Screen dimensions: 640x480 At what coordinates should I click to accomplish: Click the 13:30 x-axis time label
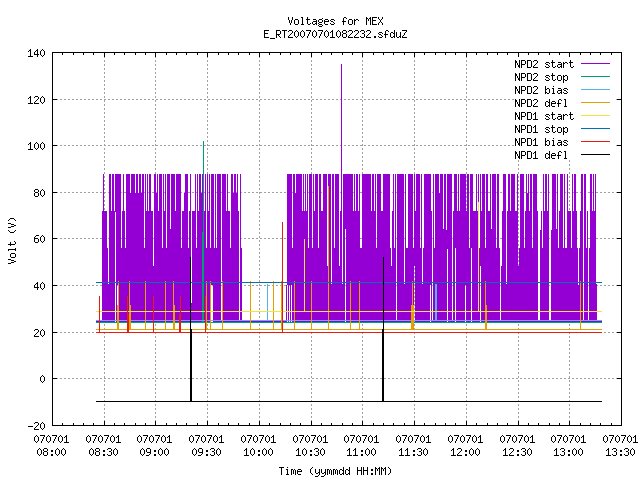click(x=620, y=452)
